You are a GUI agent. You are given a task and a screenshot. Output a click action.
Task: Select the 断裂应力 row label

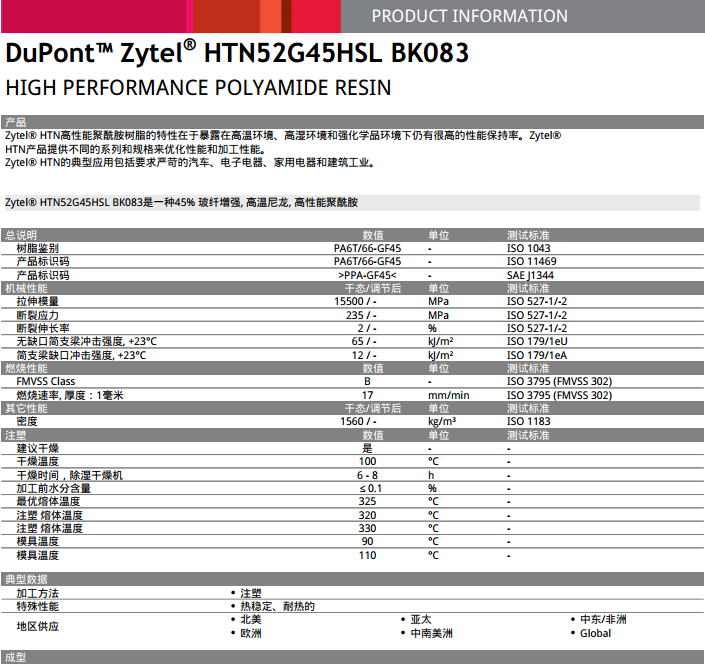(x=38, y=315)
